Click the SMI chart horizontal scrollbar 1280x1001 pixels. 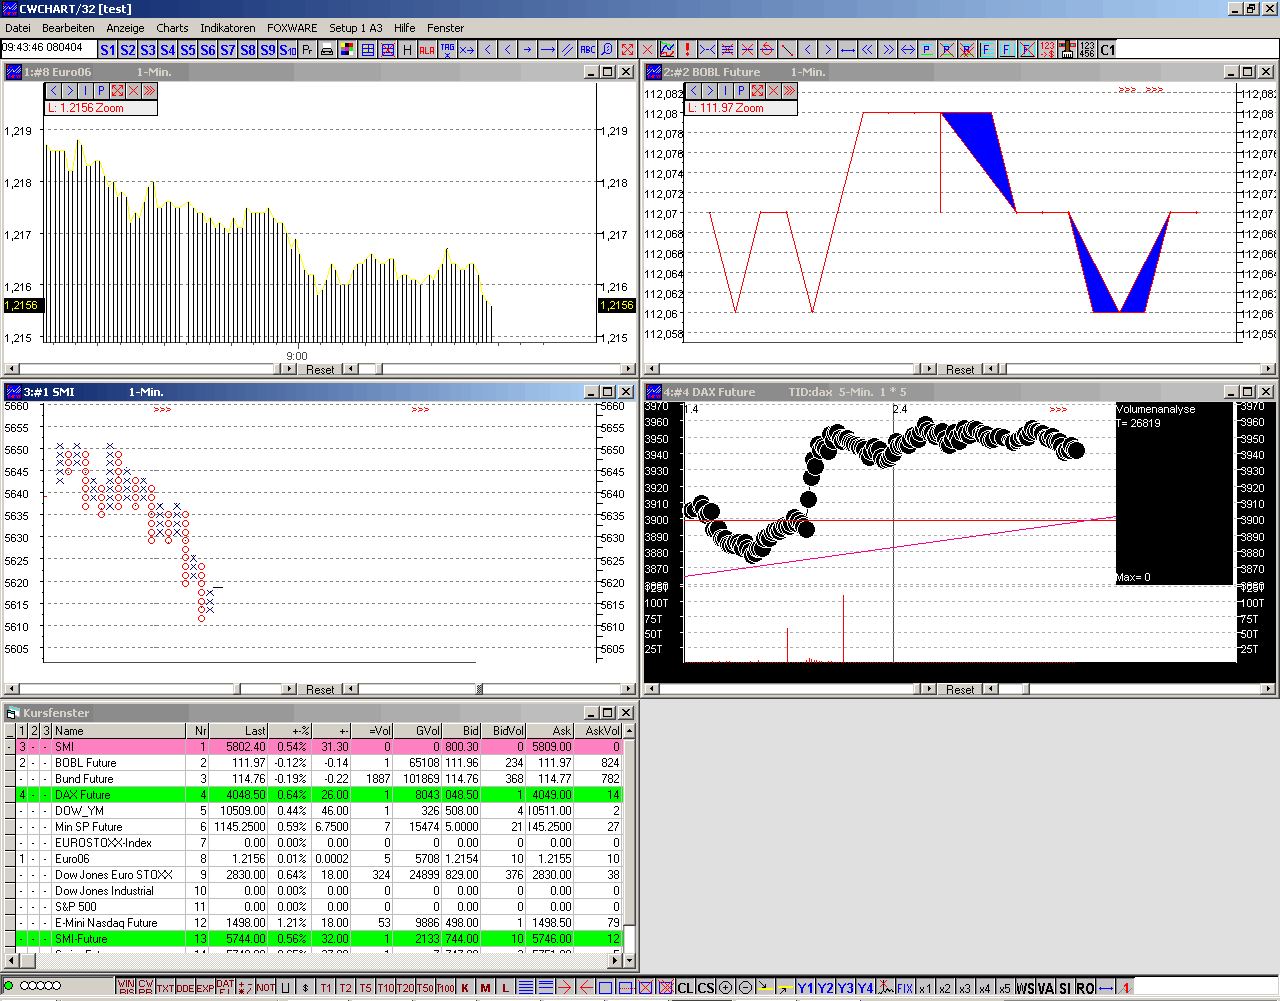pyautogui.click(x=150, y=689)
